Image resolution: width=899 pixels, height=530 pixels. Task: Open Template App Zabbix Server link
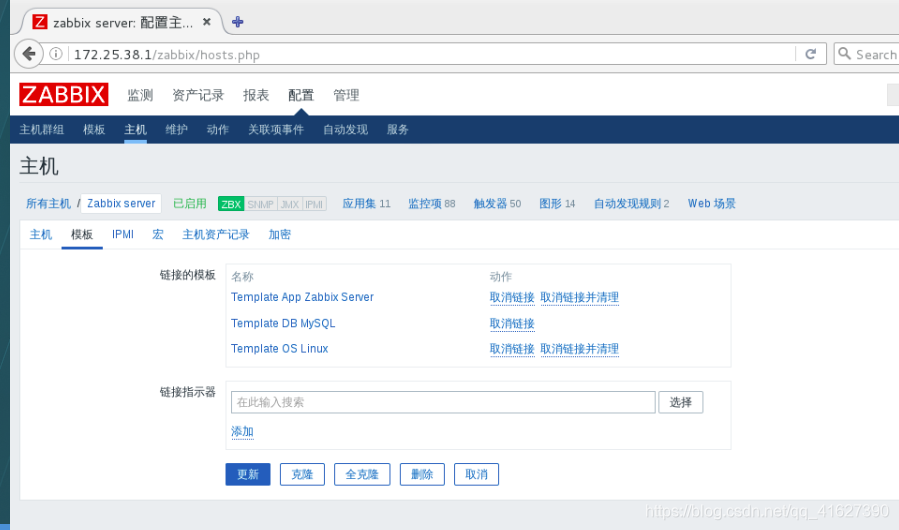point(302,297)
